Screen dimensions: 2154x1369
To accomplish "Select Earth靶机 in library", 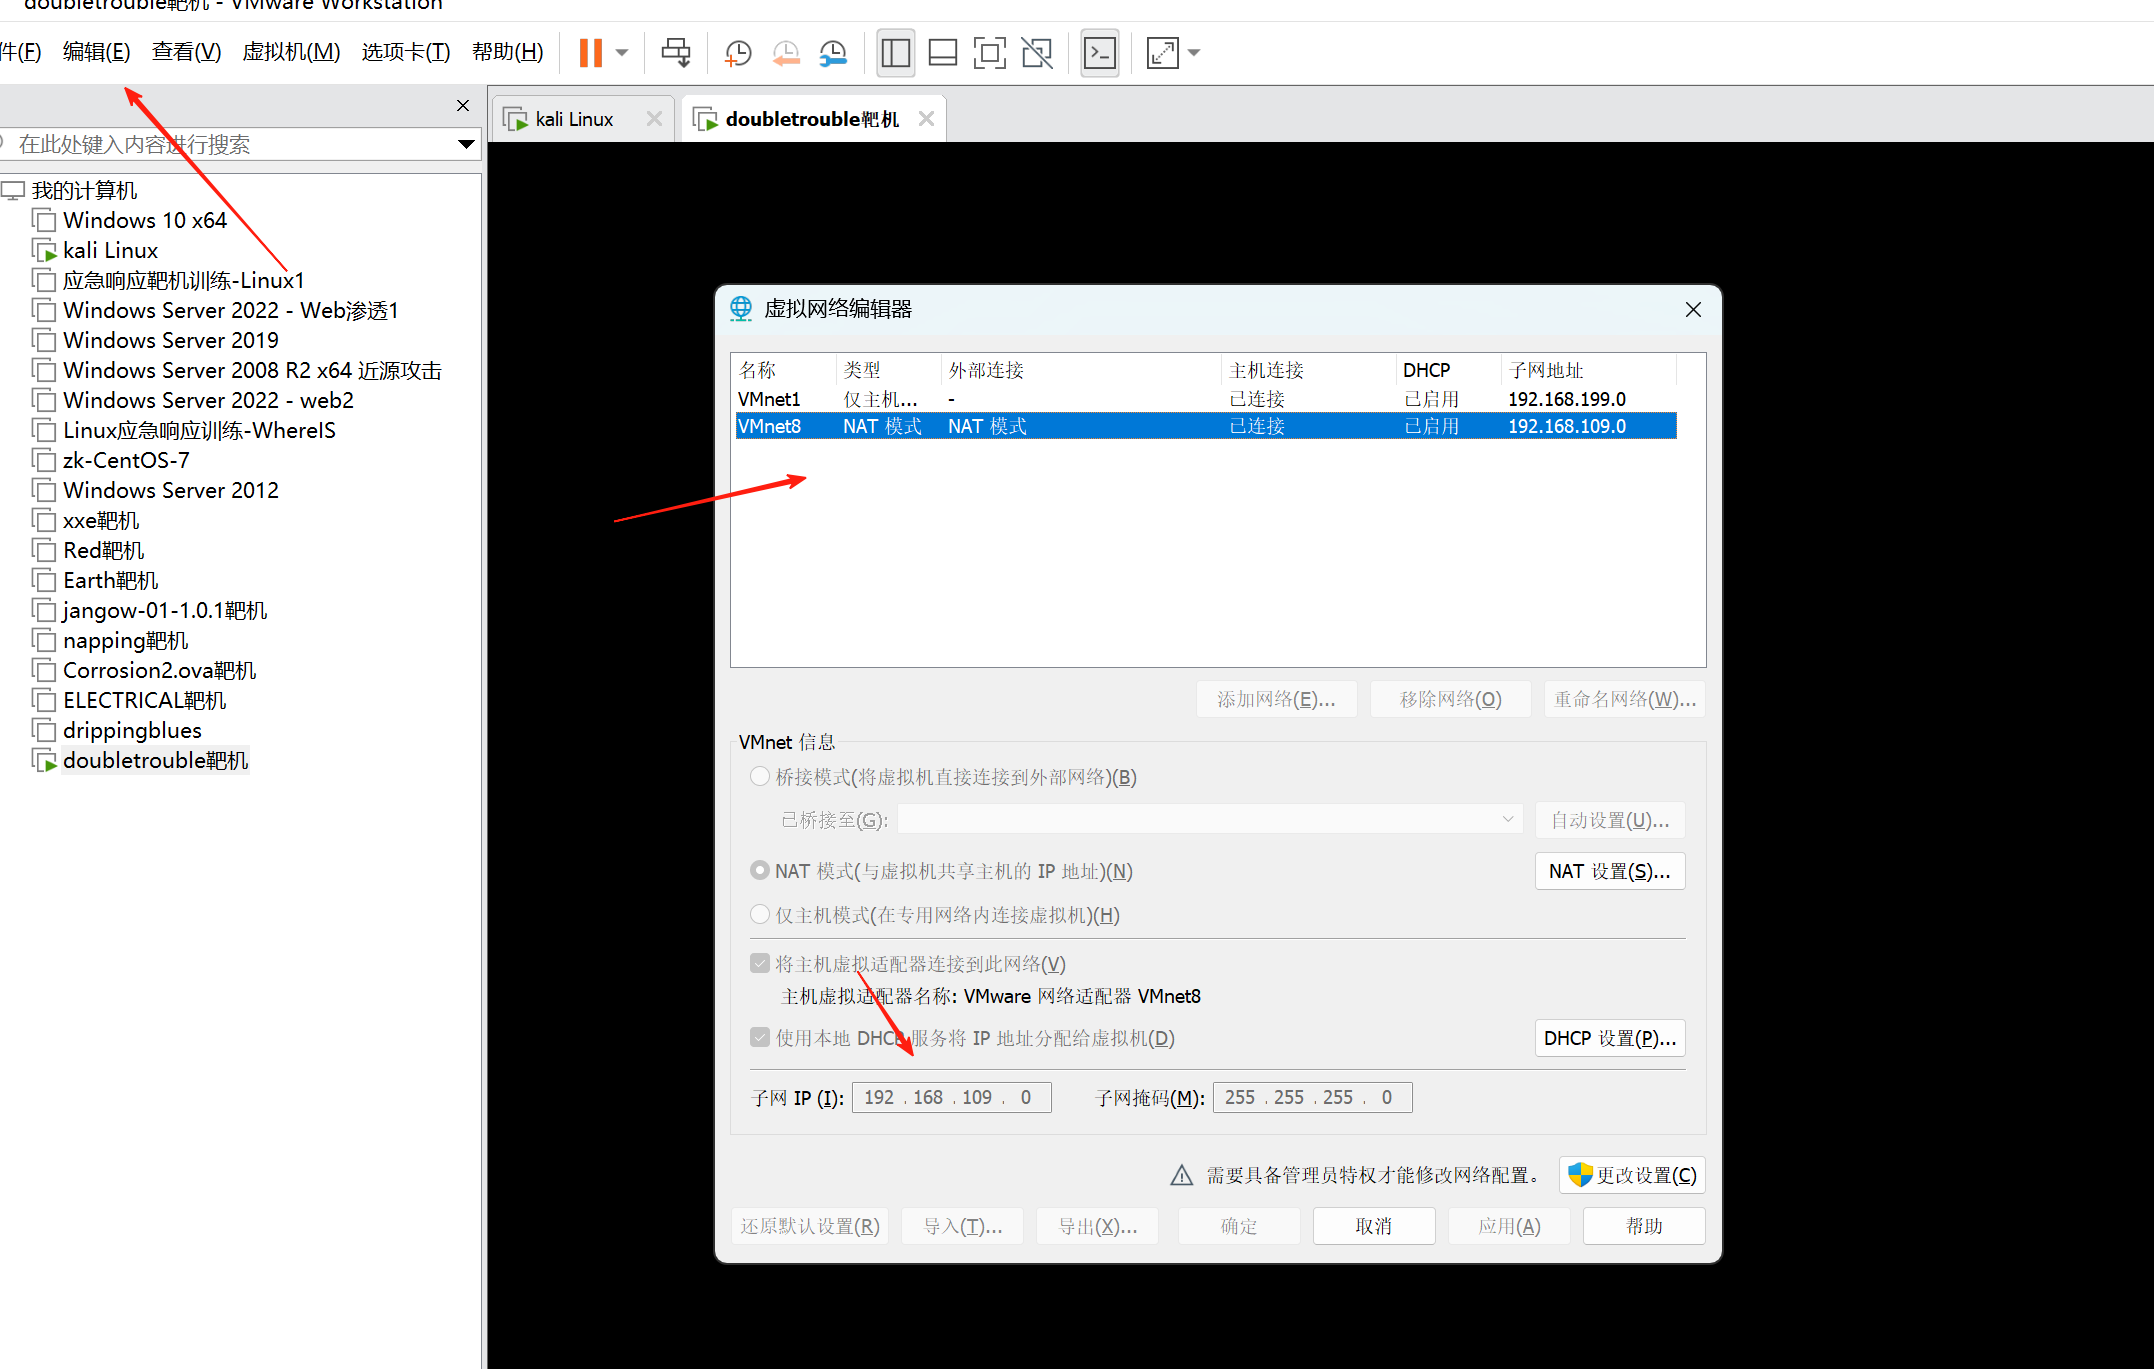I will 111,580.
